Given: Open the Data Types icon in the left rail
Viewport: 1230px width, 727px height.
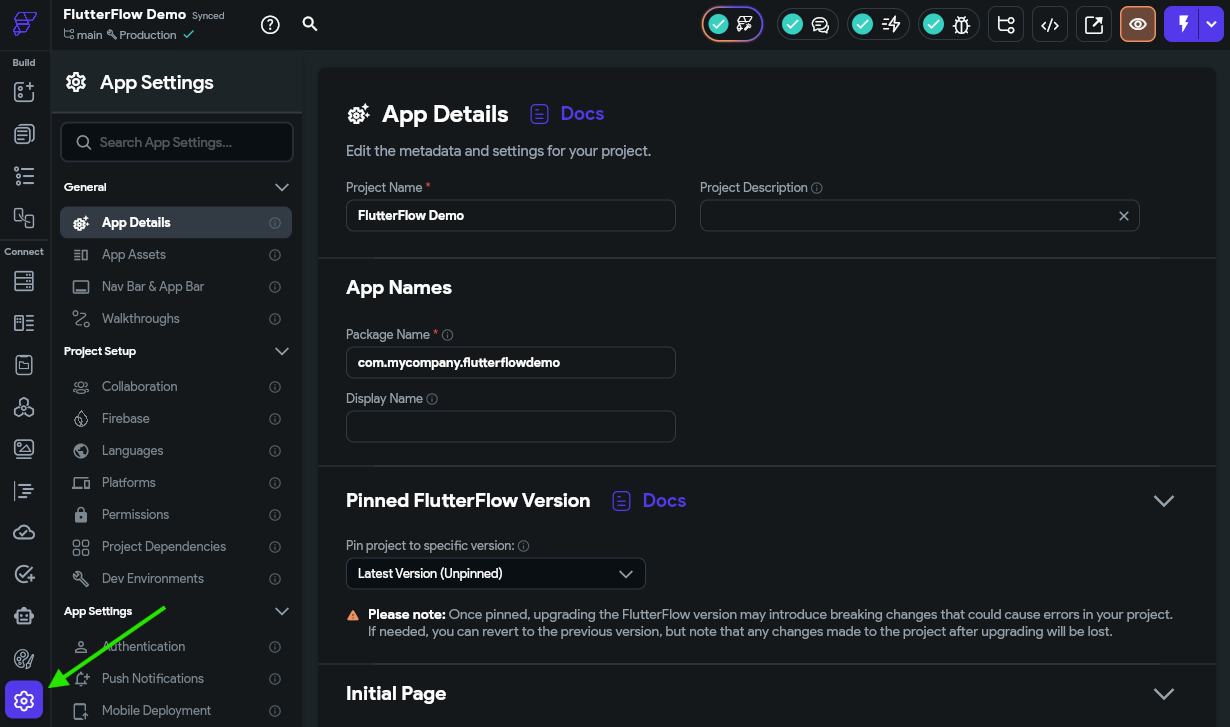Looking at the screenshot, I should (x=24, y=323).
